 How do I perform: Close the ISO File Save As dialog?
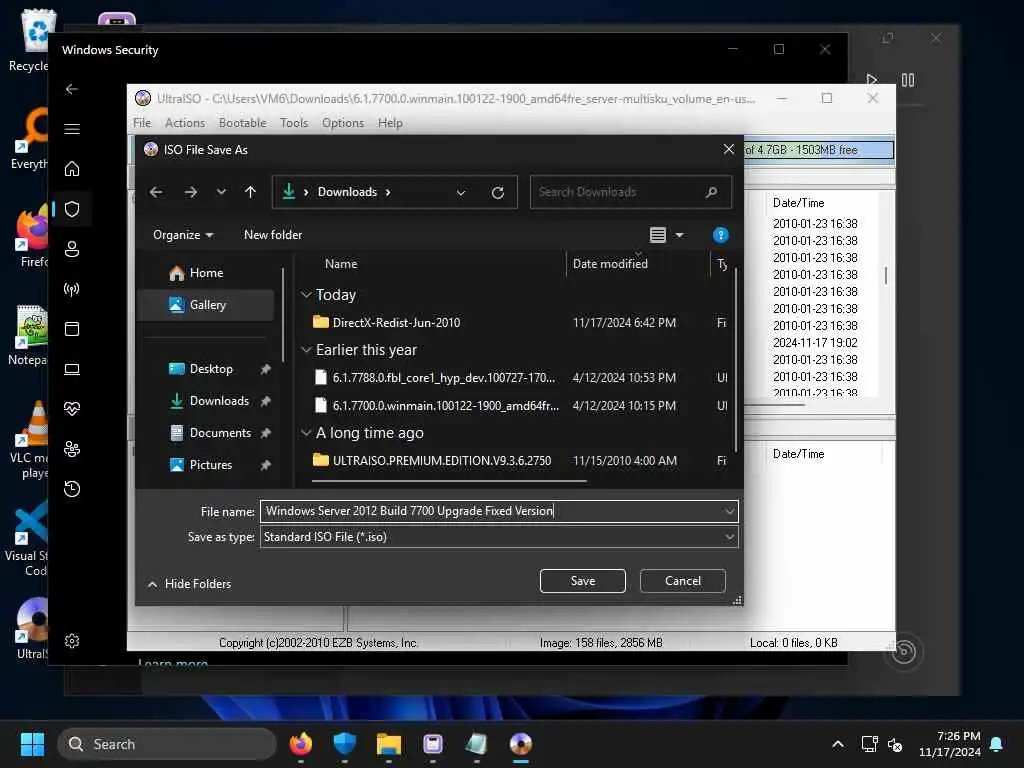coord(729,150)
